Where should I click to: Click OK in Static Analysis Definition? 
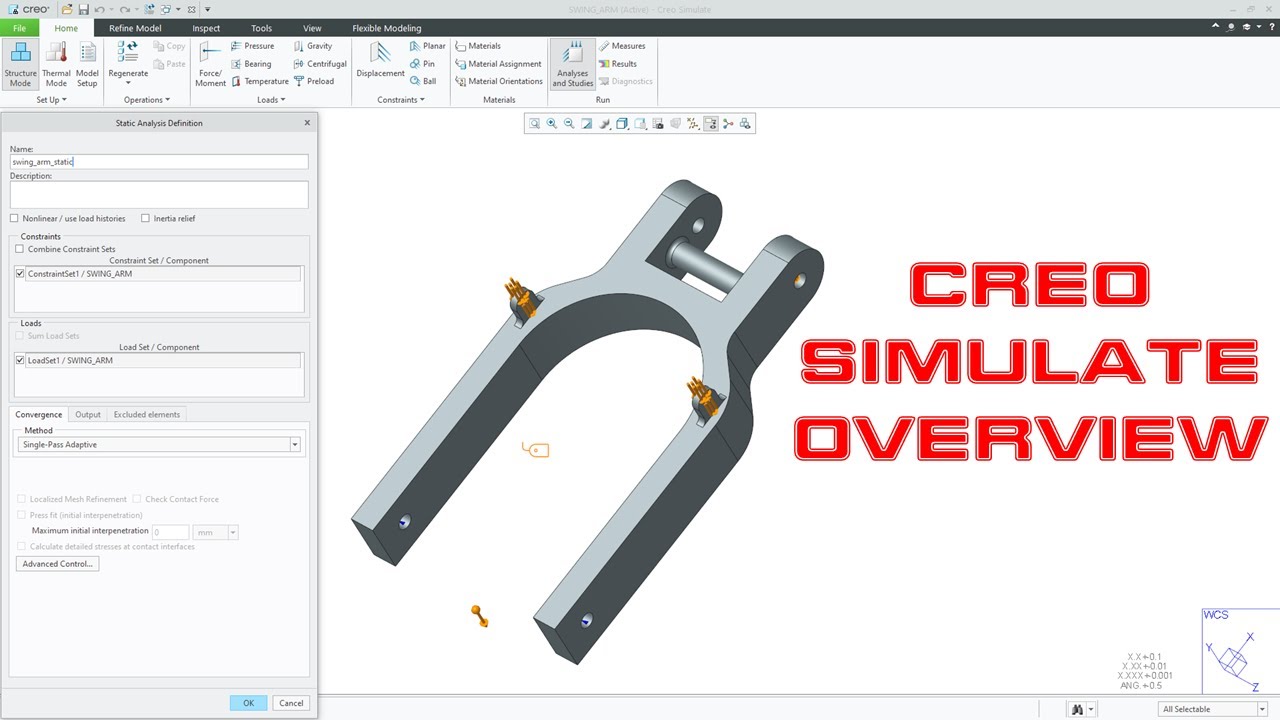pyautogui.click(x=248, y=703)
